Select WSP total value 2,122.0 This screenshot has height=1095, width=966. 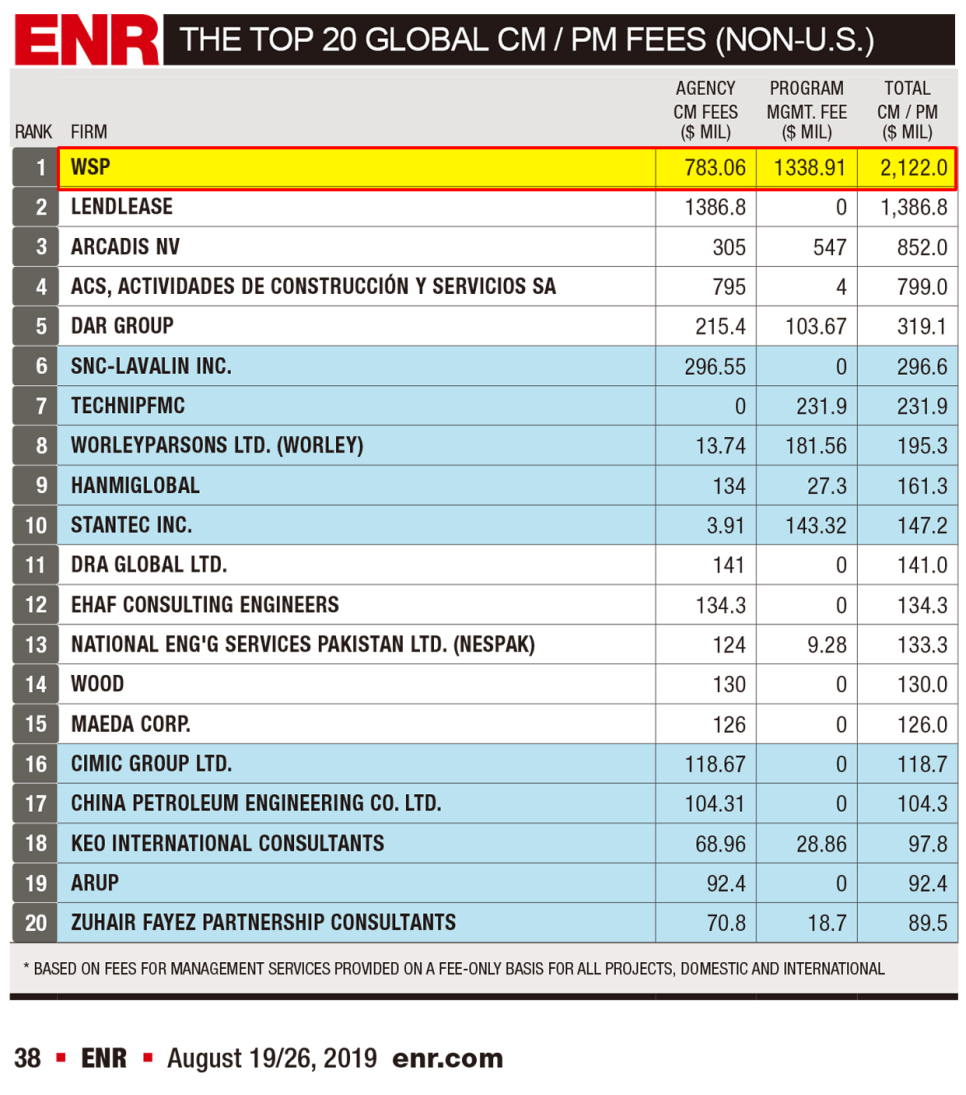(x=914, y=168)
